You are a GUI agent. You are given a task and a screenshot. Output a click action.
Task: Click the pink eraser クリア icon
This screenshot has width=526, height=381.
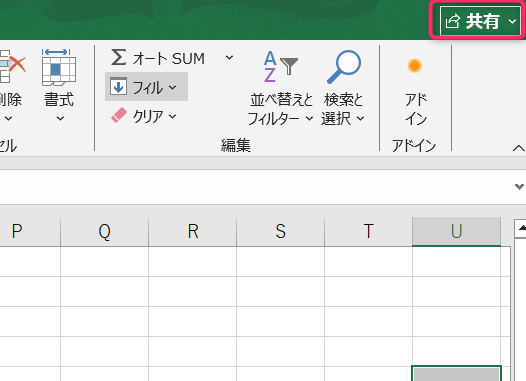tap(119, 116)
